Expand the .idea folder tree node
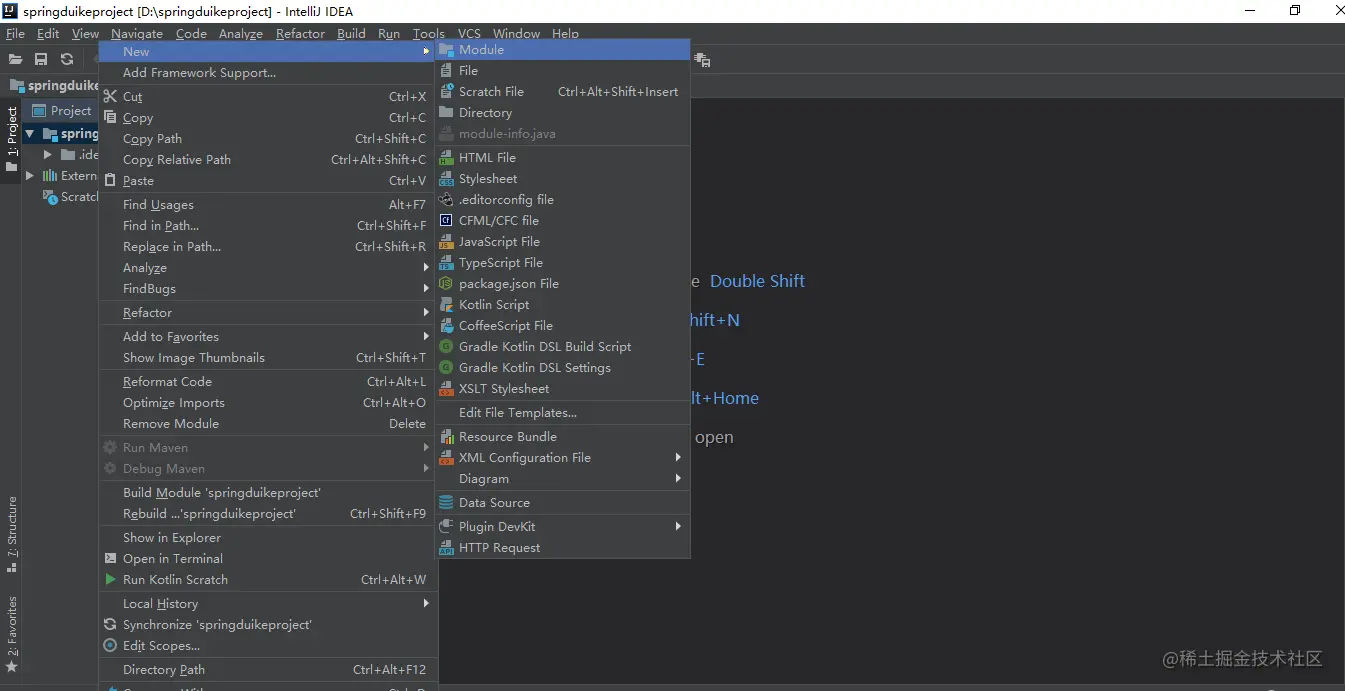The width and height of the screenshot is (1345, 691). click(47, 155)
